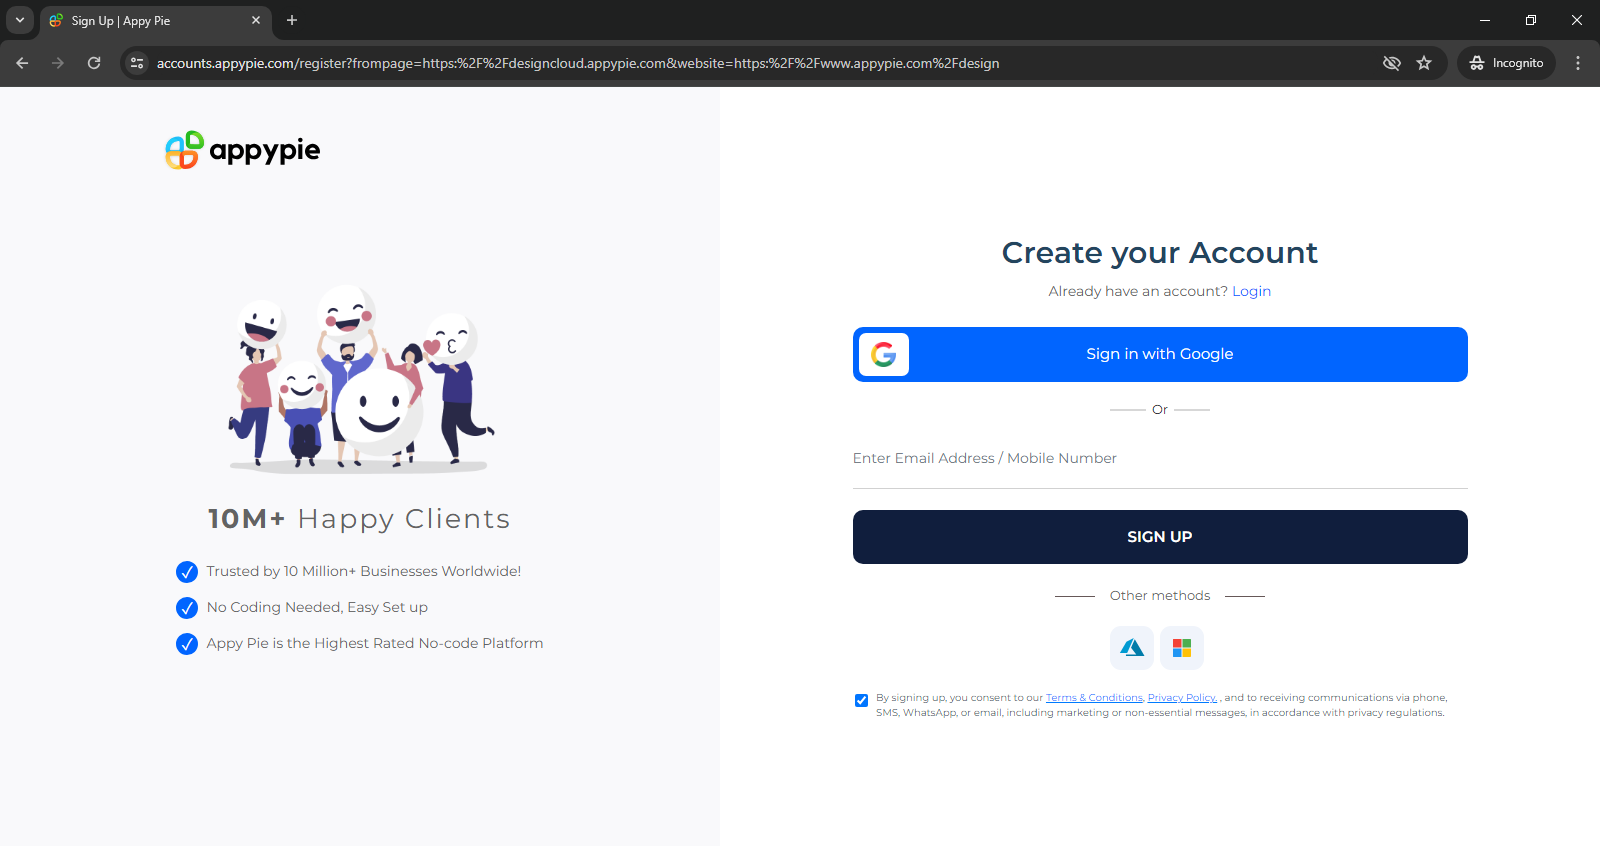Click the 'Create your Account' heading
The image size is (1600, 846).
[1160, 252]
